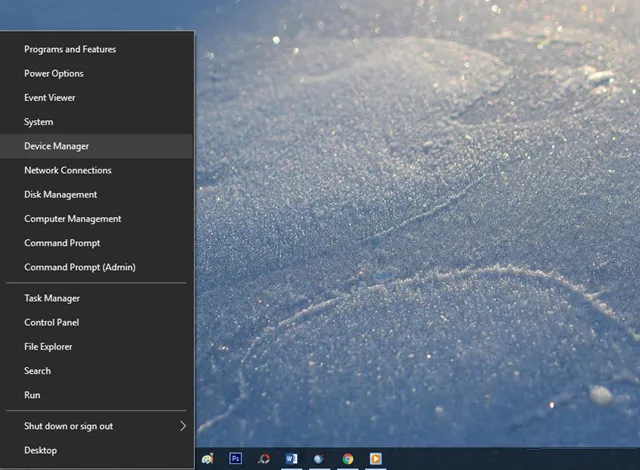
Task: Expand Shut down or sign out submenu
Action: coord(97,426)
